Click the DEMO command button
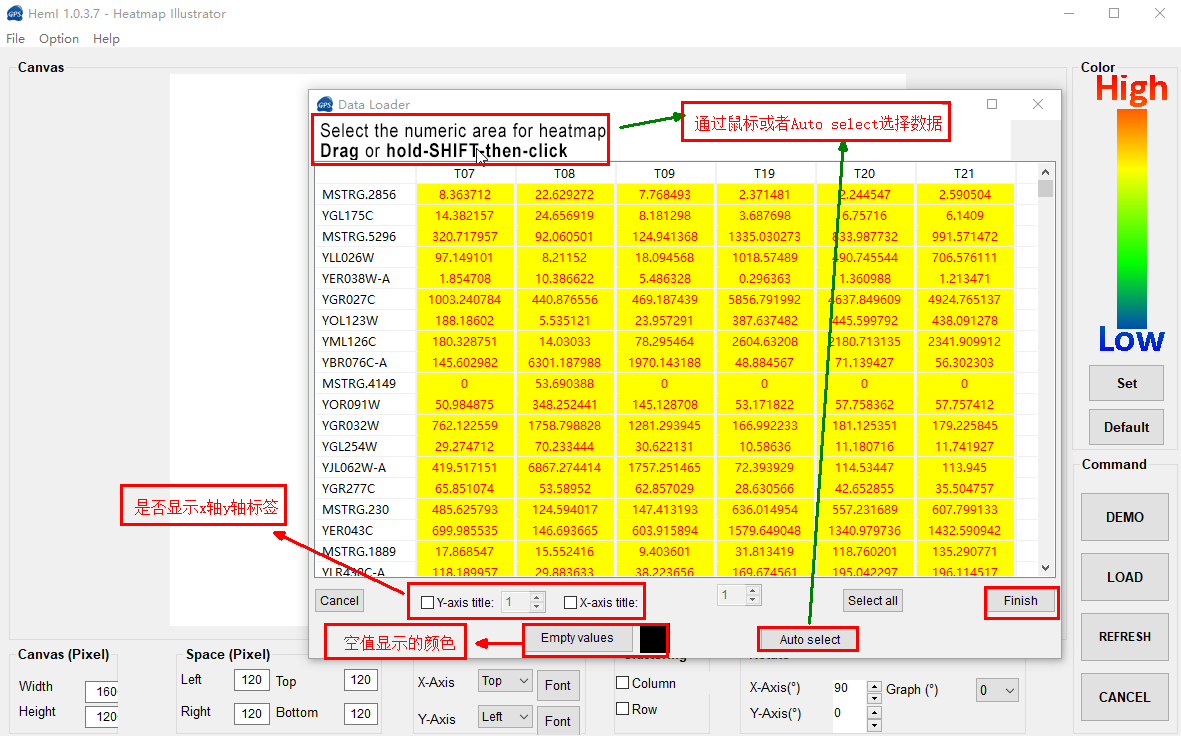The width and height of the screenshot is (1181, 736). tap(1125, 518)
